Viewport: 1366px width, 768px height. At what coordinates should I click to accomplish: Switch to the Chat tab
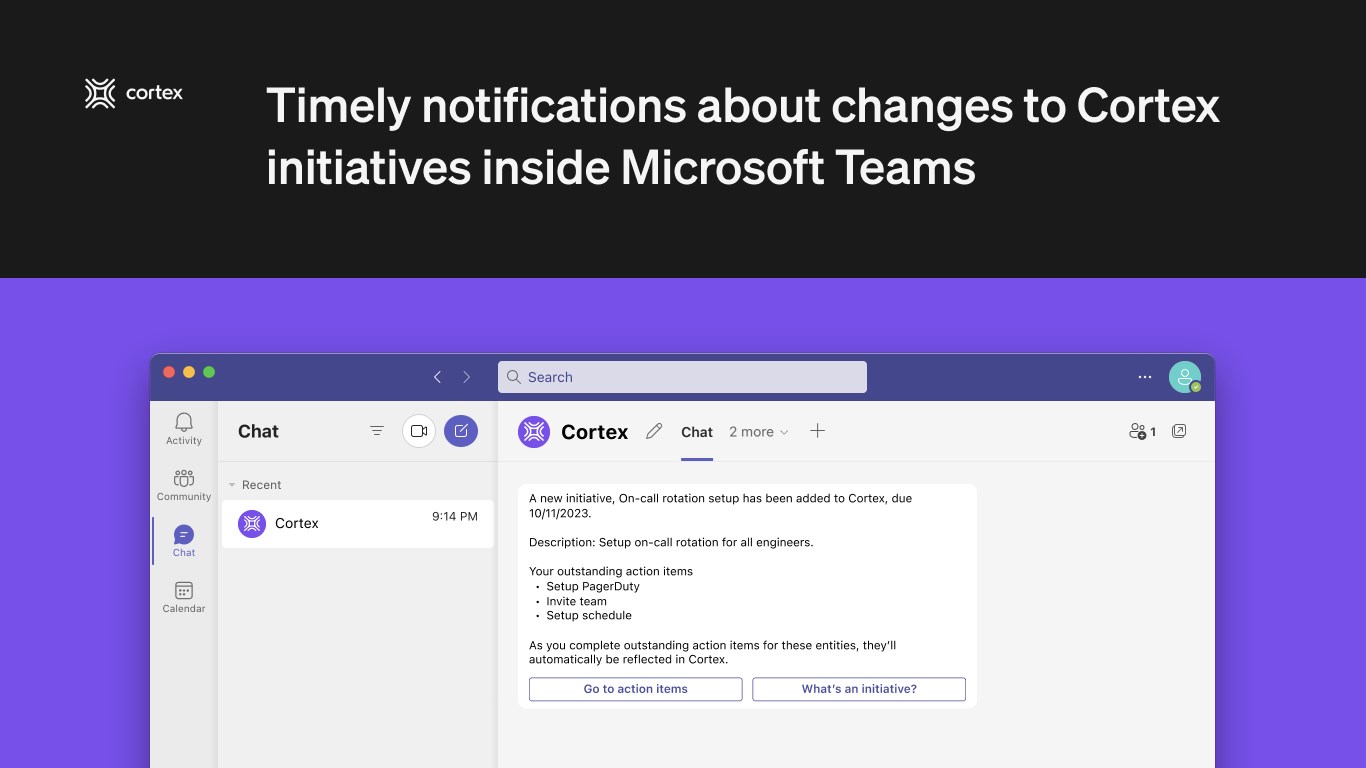coord(697,432)
